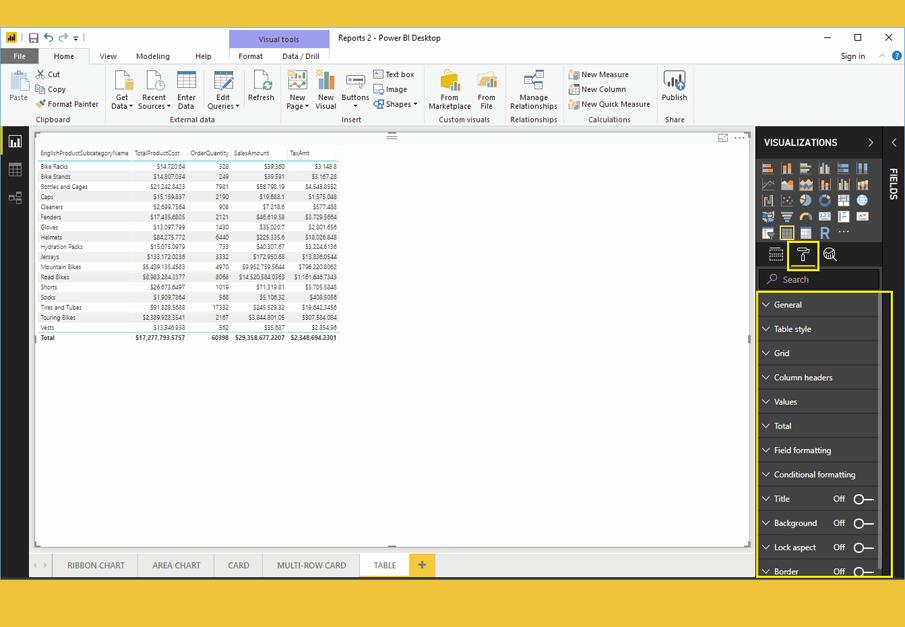
Task: Go to the MULTI-ROW CARD page tab
Action: (312, 565)
